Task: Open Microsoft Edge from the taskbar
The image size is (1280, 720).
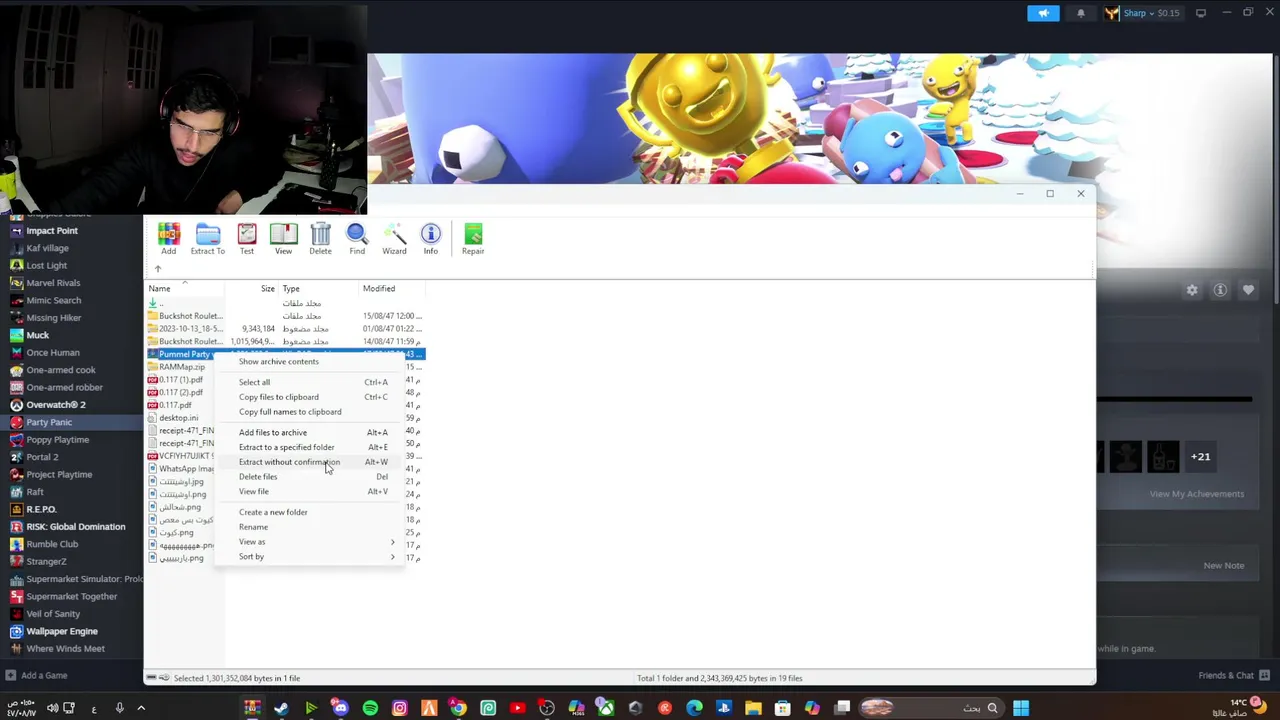Action: pyautogui.click(x=694, y=708)
